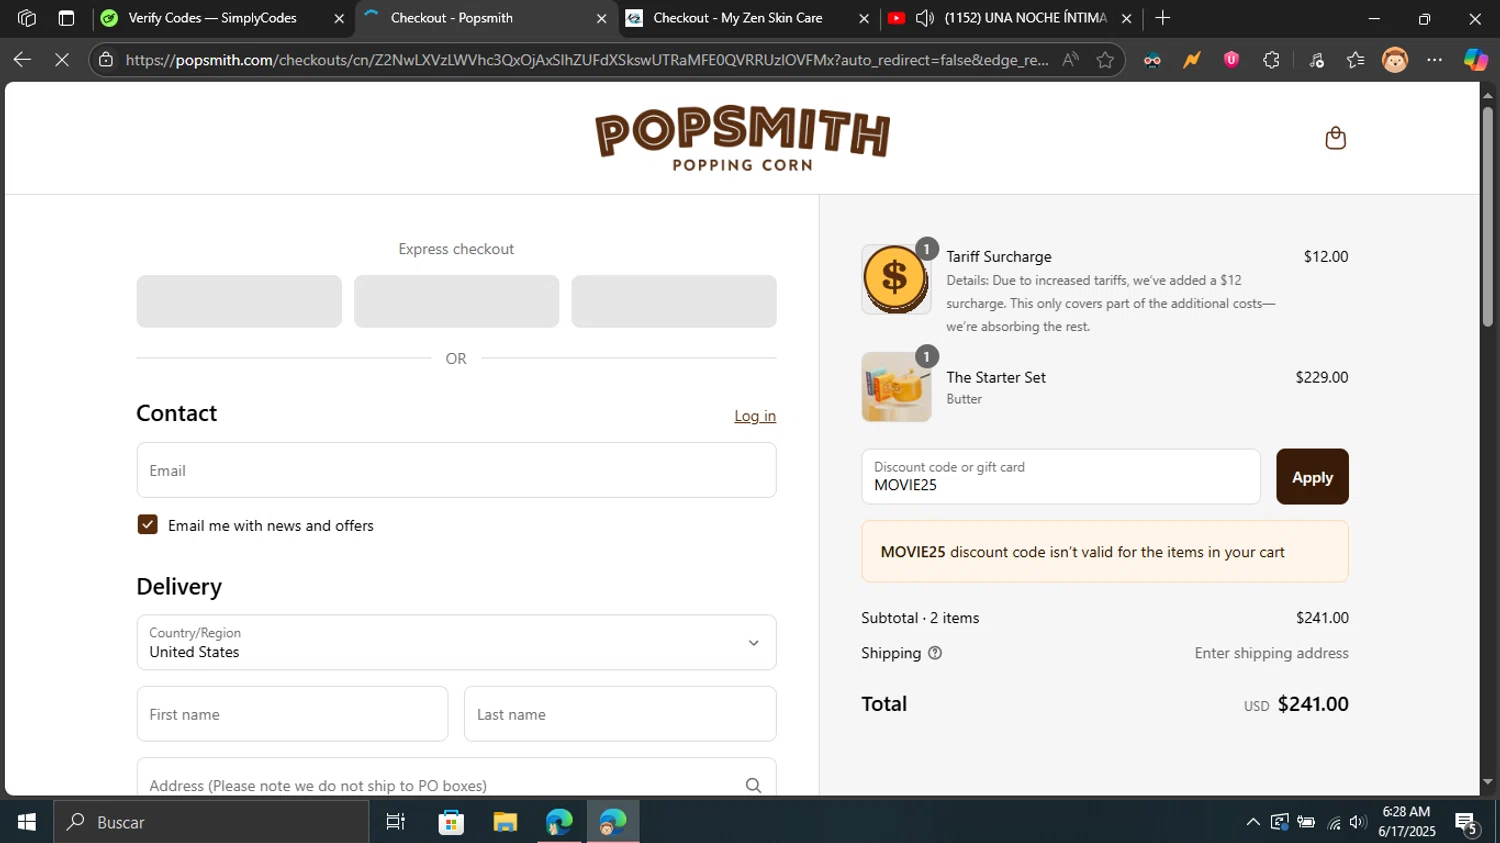Expand Country/Region dropdown
The width and height of the screenshot is (1500, 843).
coord(456,642)
